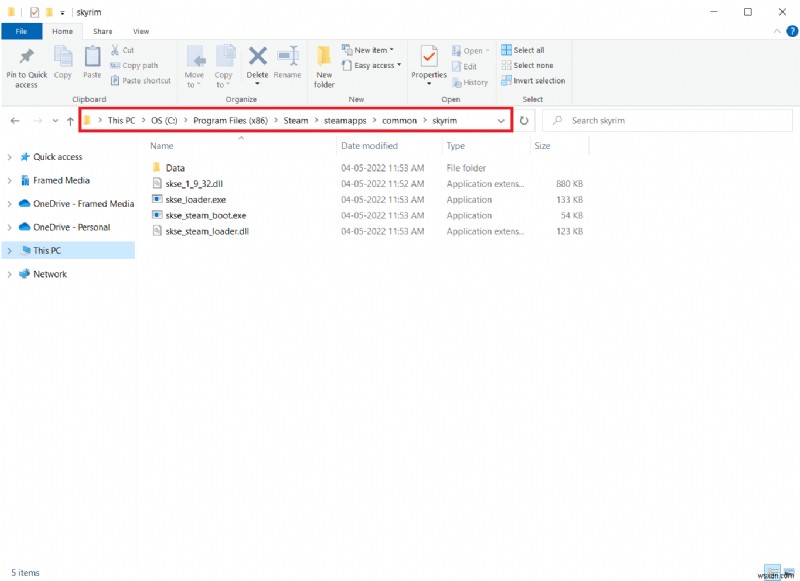Click Program Files (x86) breadcrumb

[x=230, y=121]
